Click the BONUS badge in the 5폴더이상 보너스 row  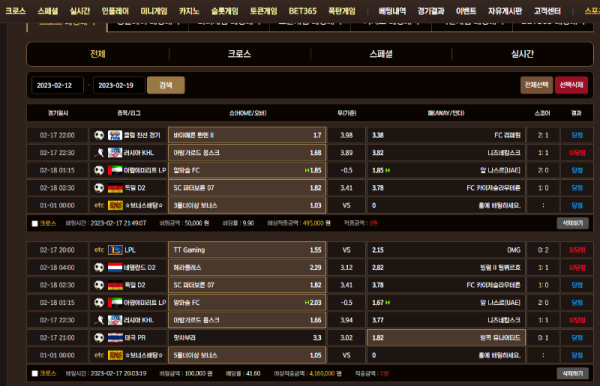(115, 355)
